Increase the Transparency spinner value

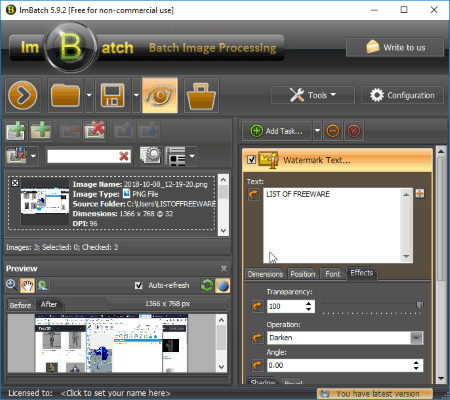tap(309, 303)
